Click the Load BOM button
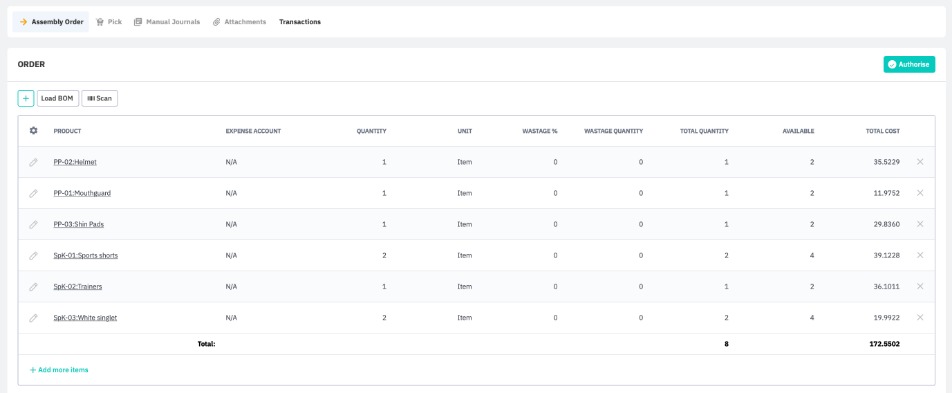952x393 pixels. pyautogui.click(x=58, y=98)
